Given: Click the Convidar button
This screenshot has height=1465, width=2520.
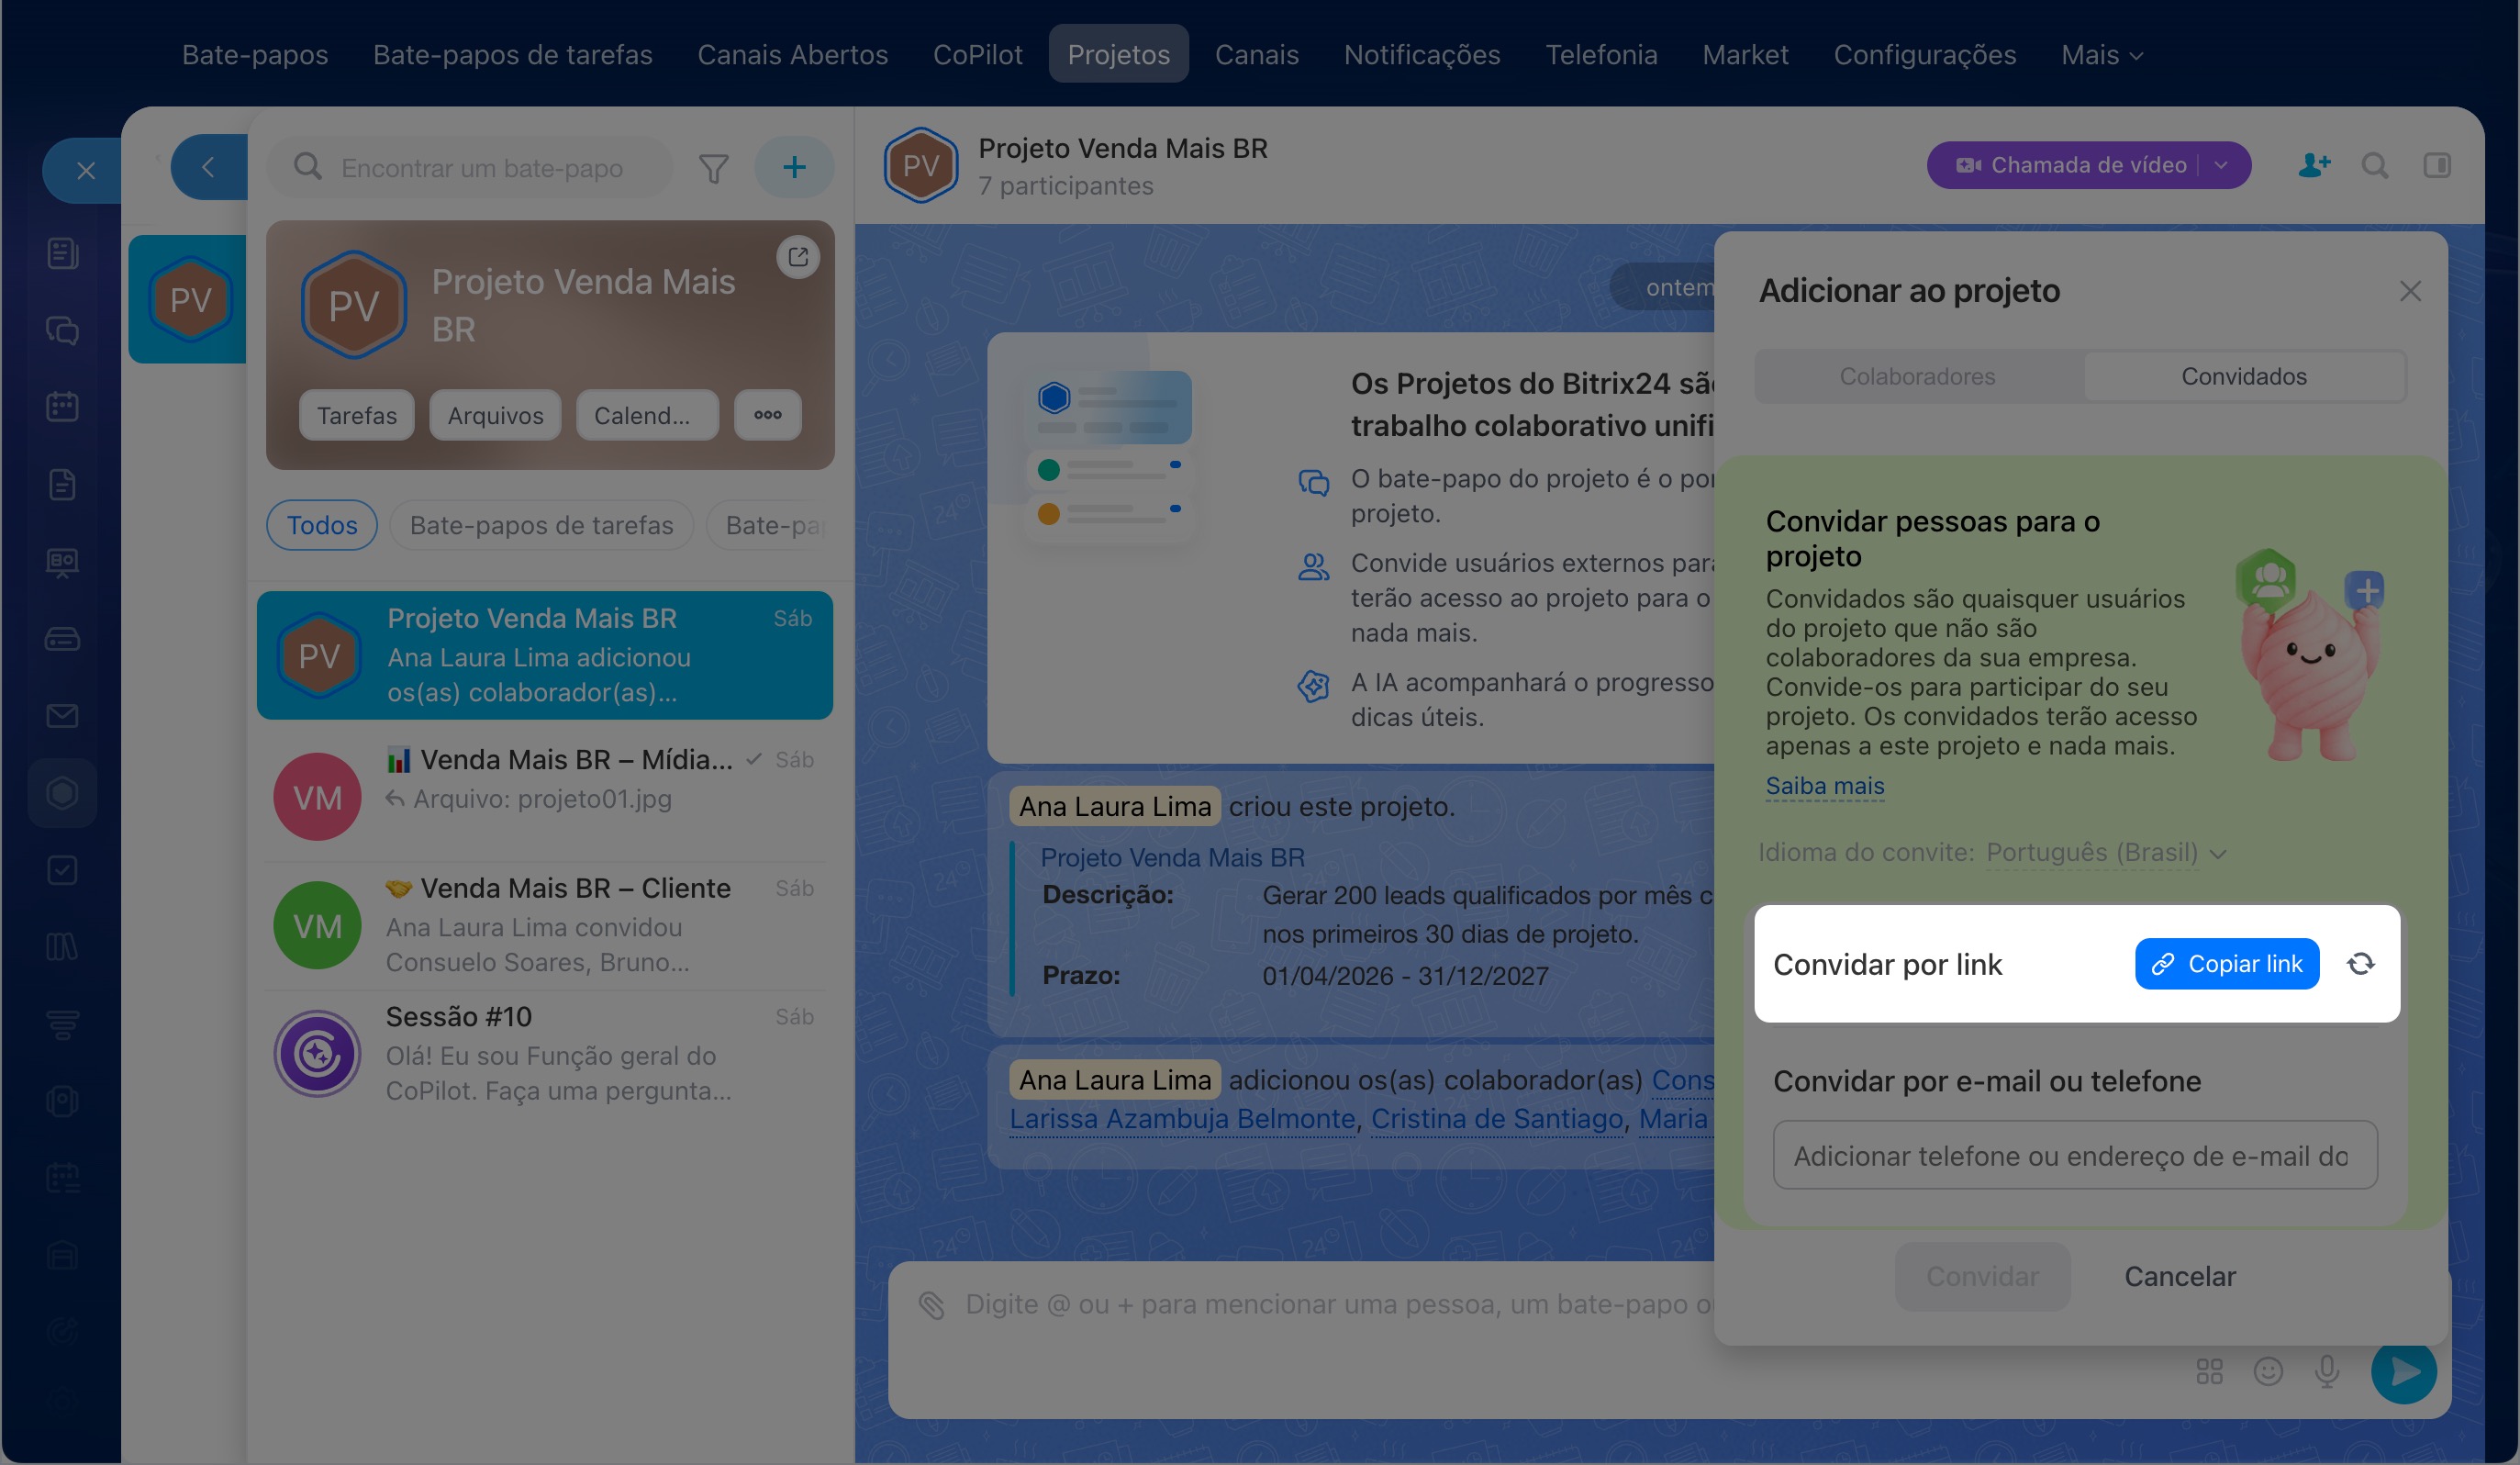Looking at the screenshot, I should 1982,1276.
